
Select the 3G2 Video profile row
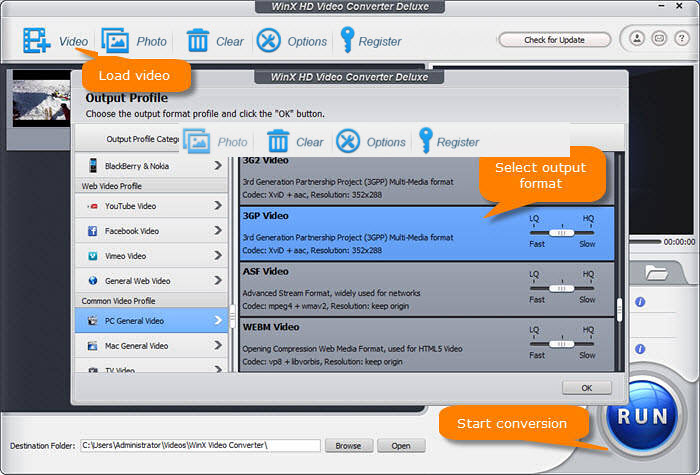(427, 179)
